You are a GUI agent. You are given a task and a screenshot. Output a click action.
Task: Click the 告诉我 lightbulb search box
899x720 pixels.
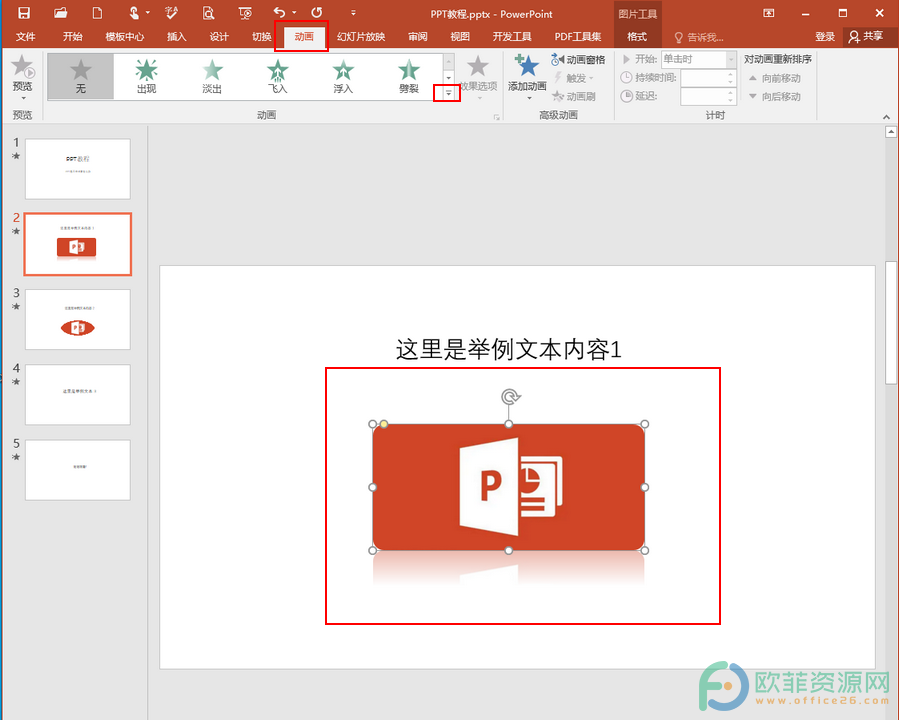coord(699,37)
